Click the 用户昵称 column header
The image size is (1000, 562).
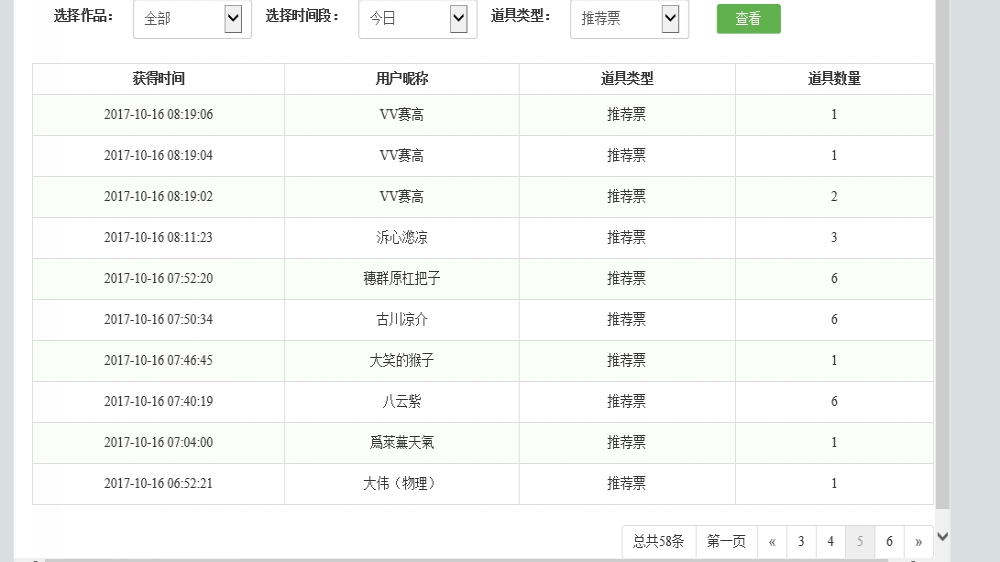tap(402, 79)
